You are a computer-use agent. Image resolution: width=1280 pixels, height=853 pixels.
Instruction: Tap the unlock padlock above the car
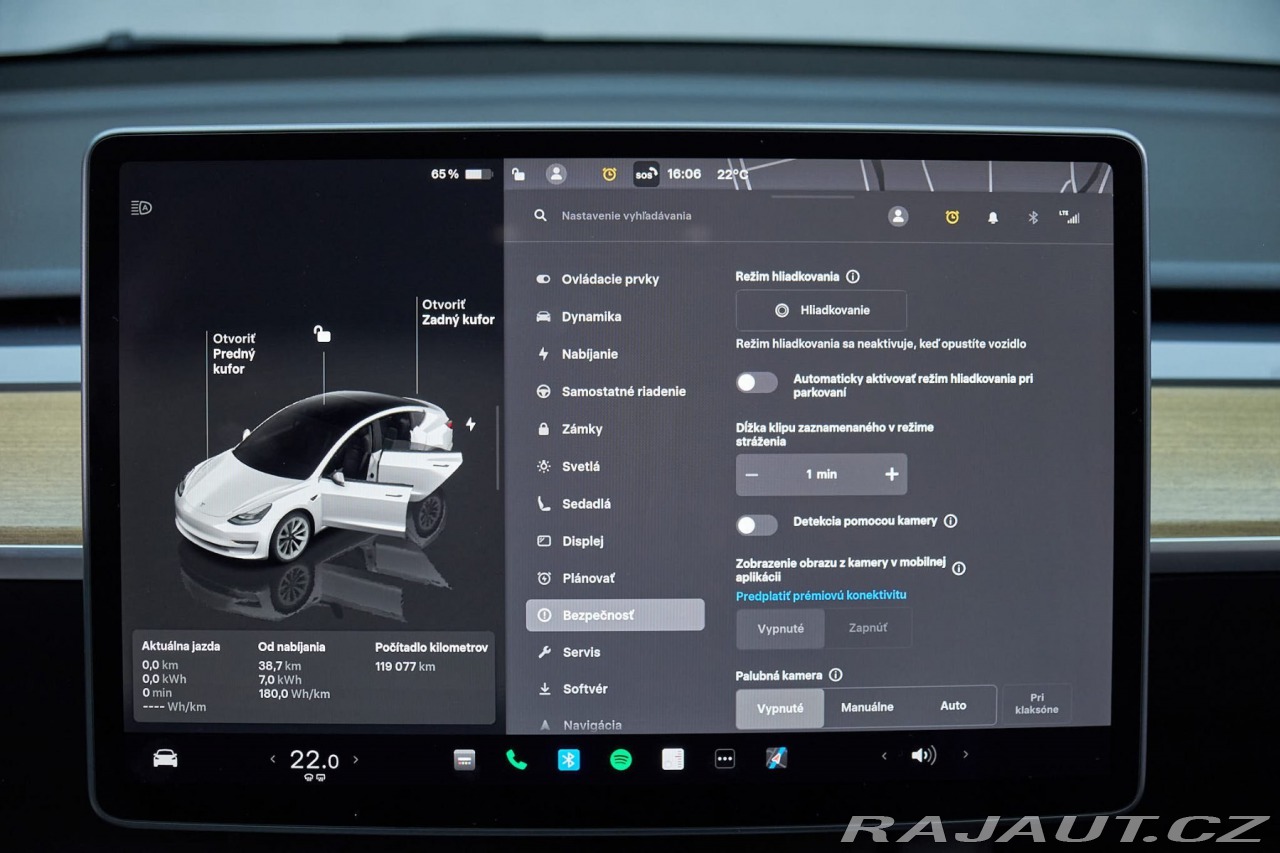click(x=322, y=333)
